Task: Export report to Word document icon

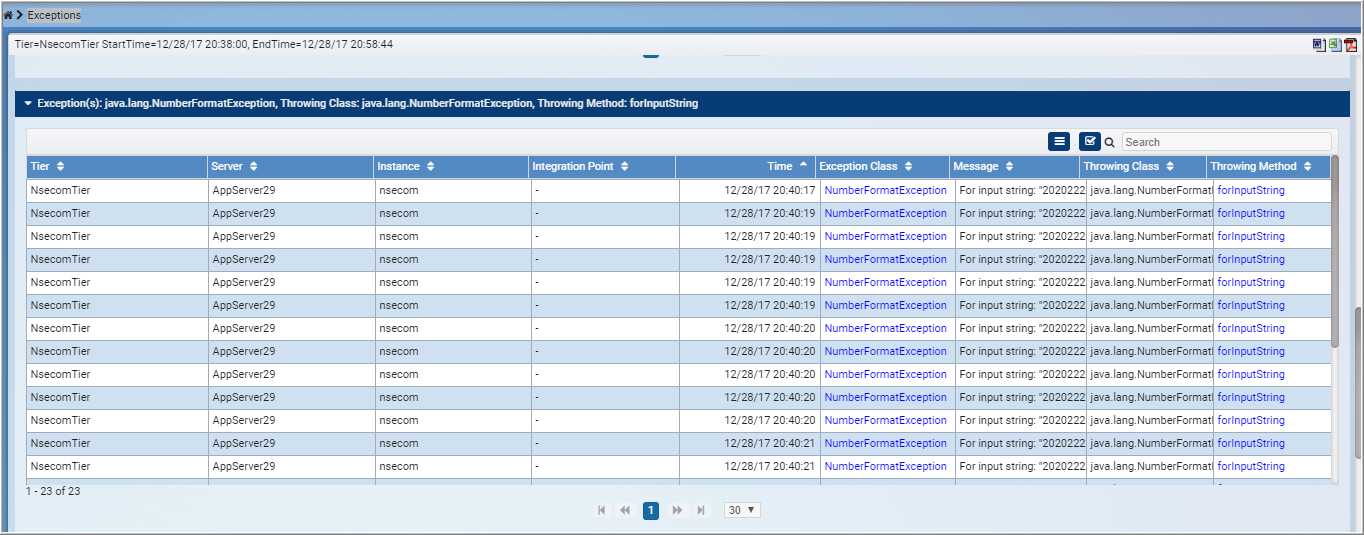Action: tap(1319, 45)
